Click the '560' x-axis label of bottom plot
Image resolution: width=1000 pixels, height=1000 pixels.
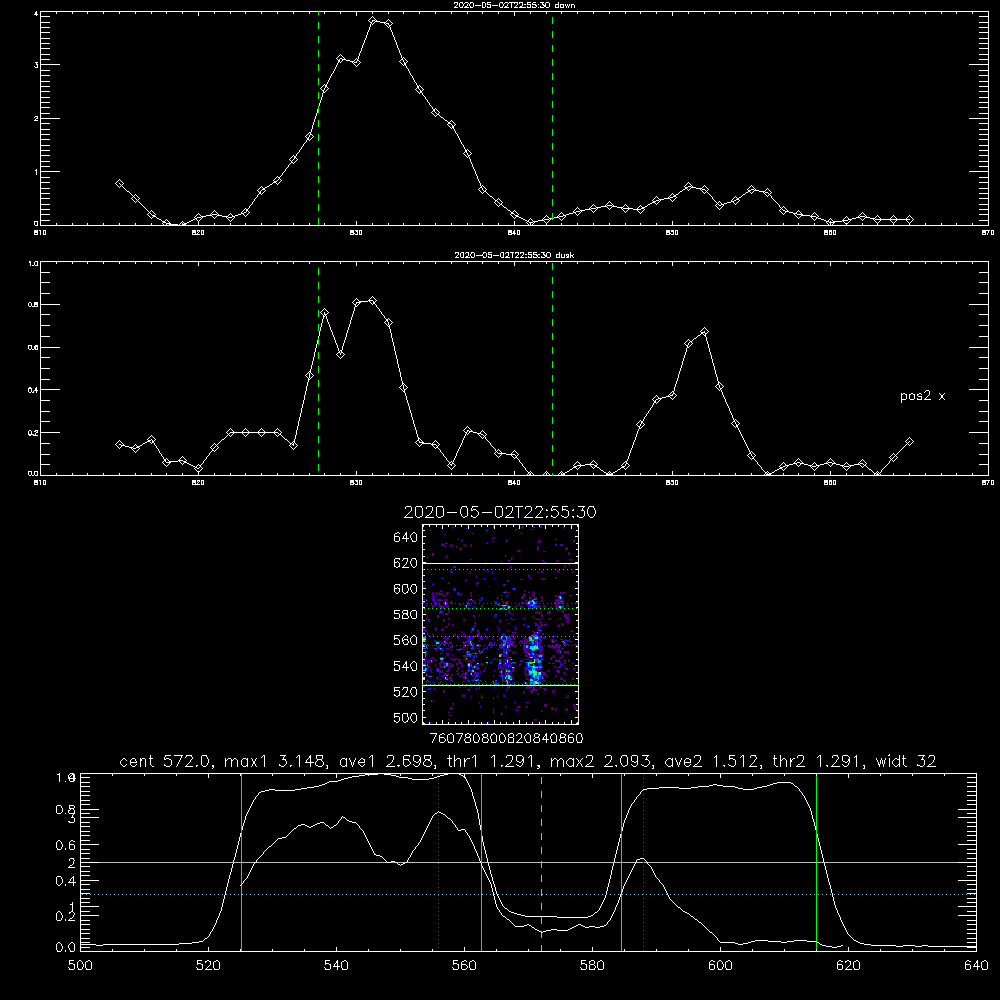coord(464,966)
